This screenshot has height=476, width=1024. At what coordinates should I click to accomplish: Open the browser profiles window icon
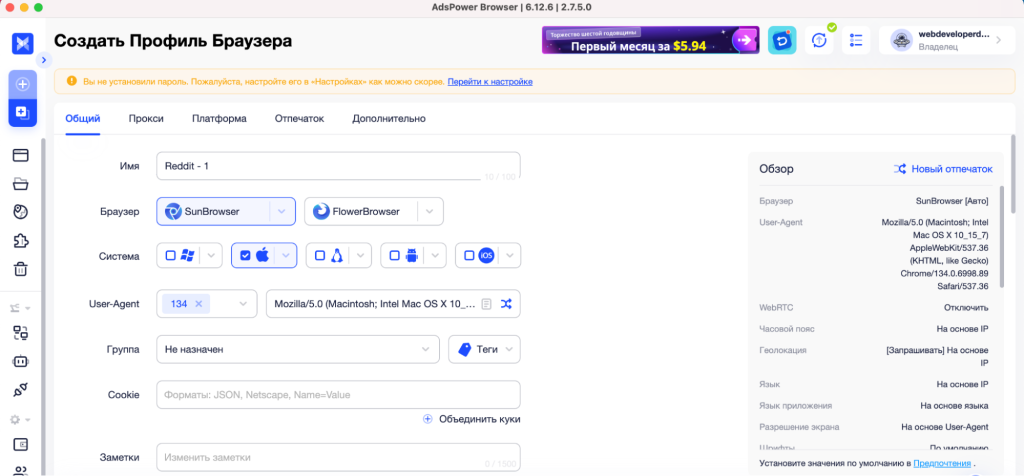click(21, 155)
